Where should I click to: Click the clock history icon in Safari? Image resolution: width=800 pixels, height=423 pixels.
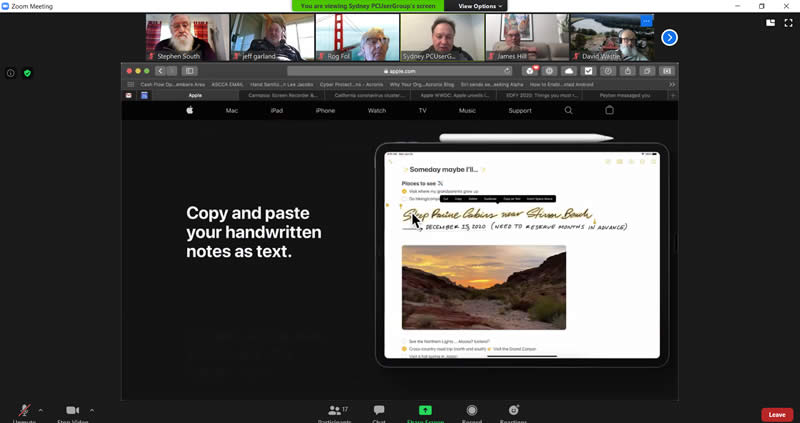[x=608, y=71]
